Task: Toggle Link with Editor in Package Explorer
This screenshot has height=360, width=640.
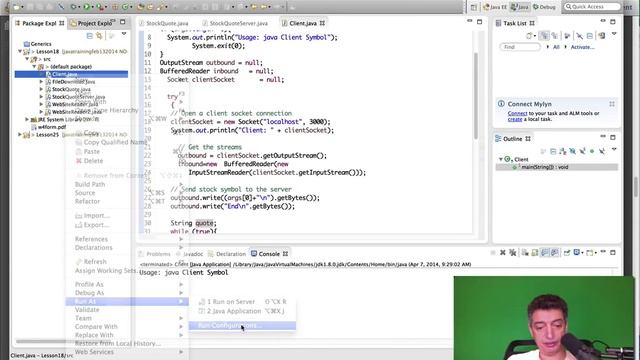Action: pos(99,36)
